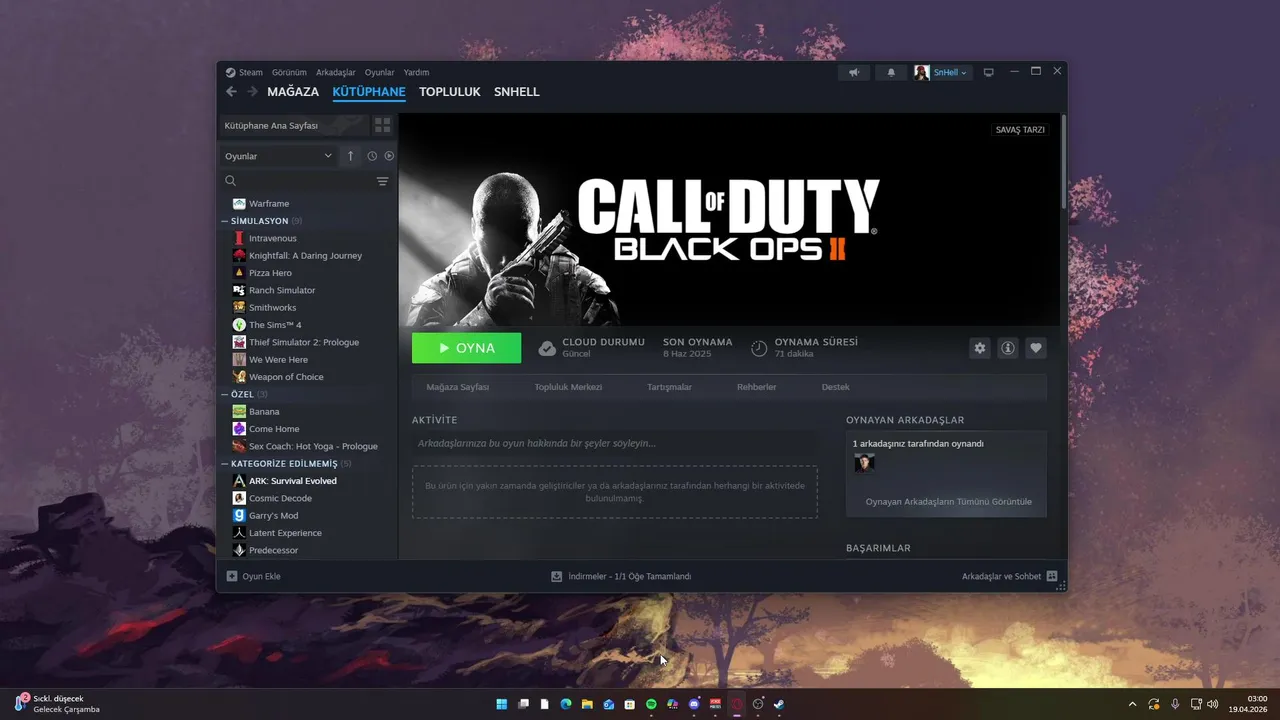Click the green OYNA play button
The width and height of the screenshot is (1280, 720).
coord(466,348)
